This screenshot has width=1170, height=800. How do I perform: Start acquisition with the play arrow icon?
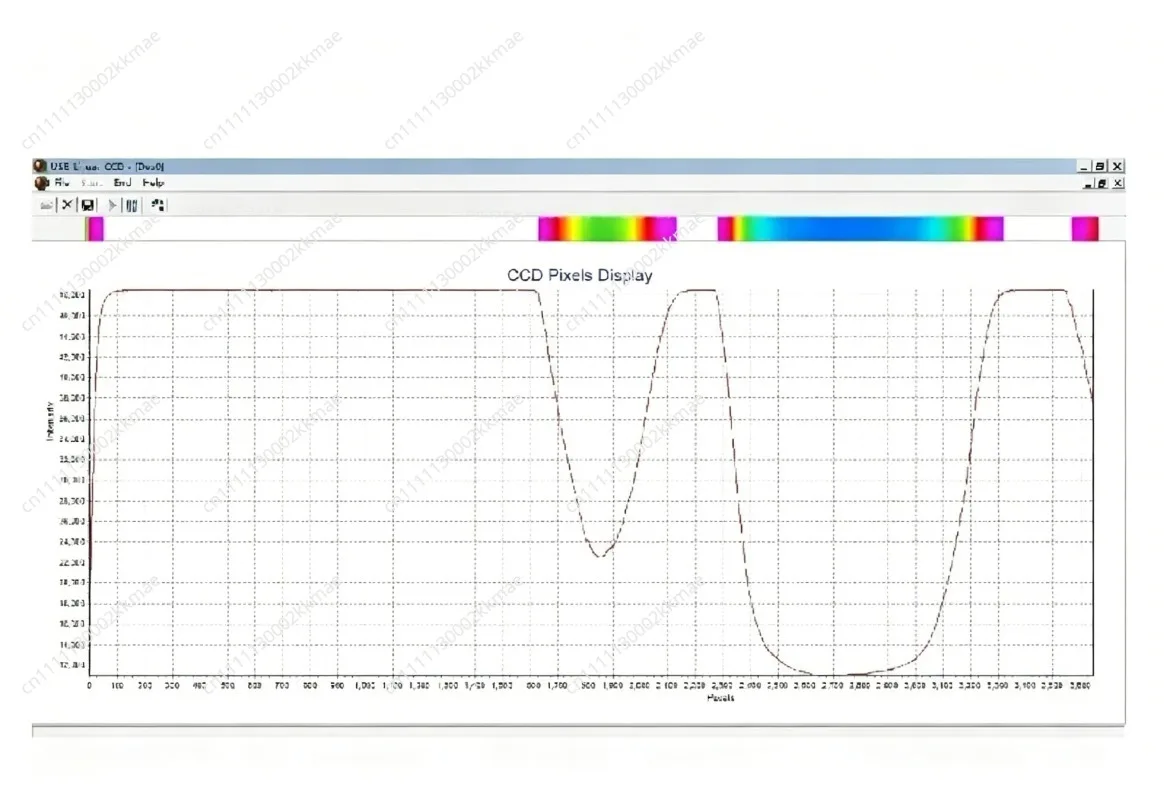click(112, 204)
